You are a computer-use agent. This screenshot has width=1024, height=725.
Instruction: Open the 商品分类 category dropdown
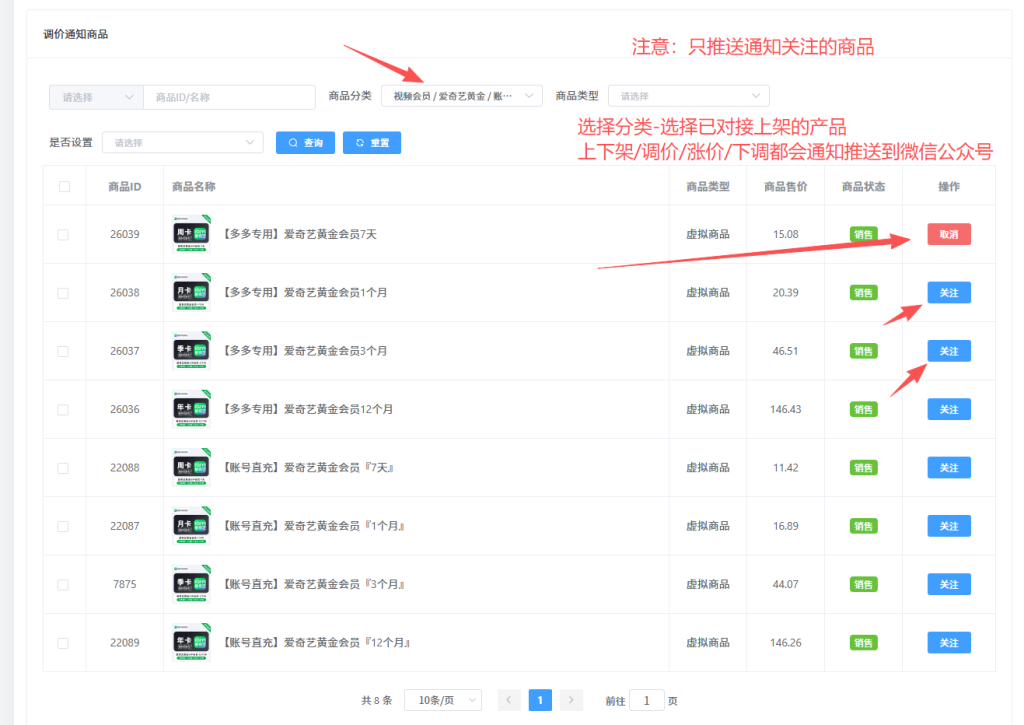coord(462,96)
